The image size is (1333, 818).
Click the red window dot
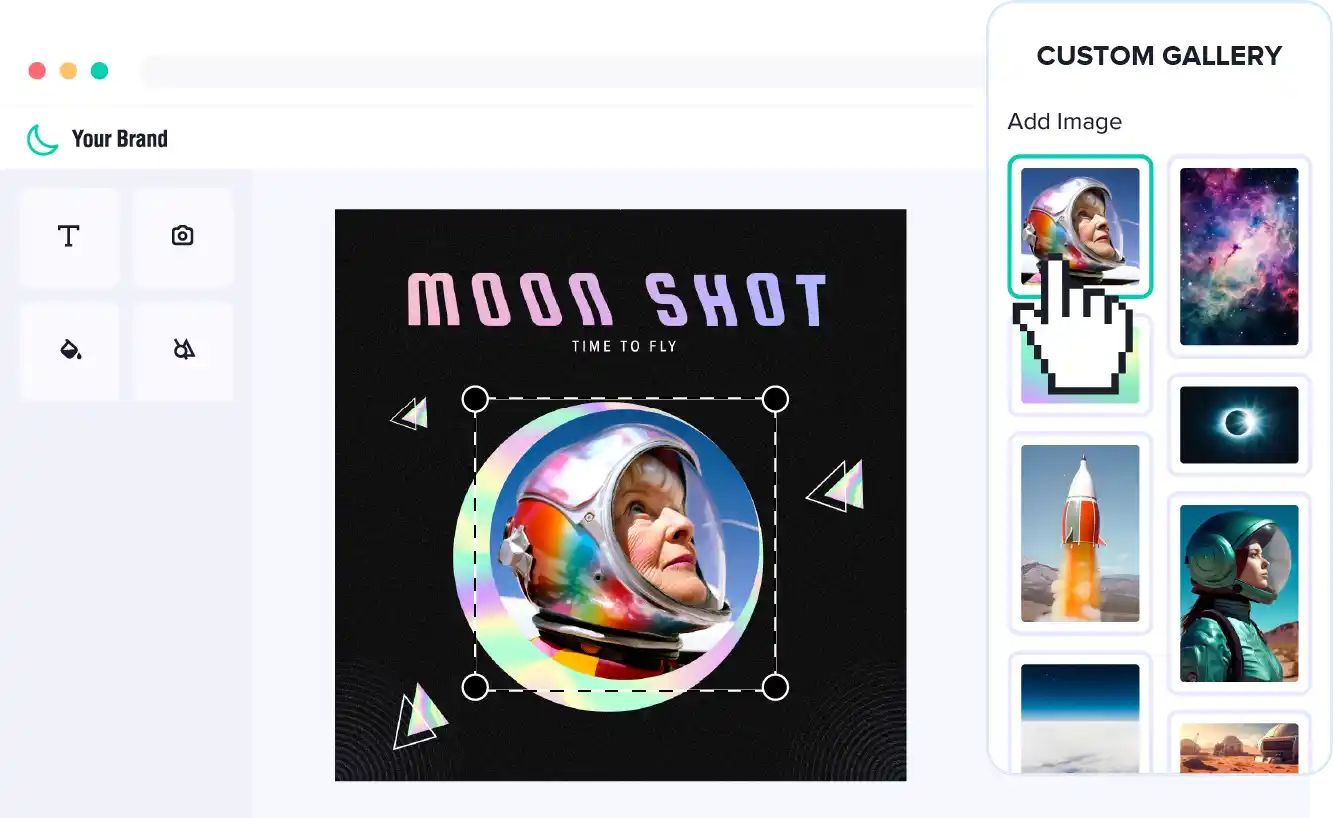pos(37,71)
